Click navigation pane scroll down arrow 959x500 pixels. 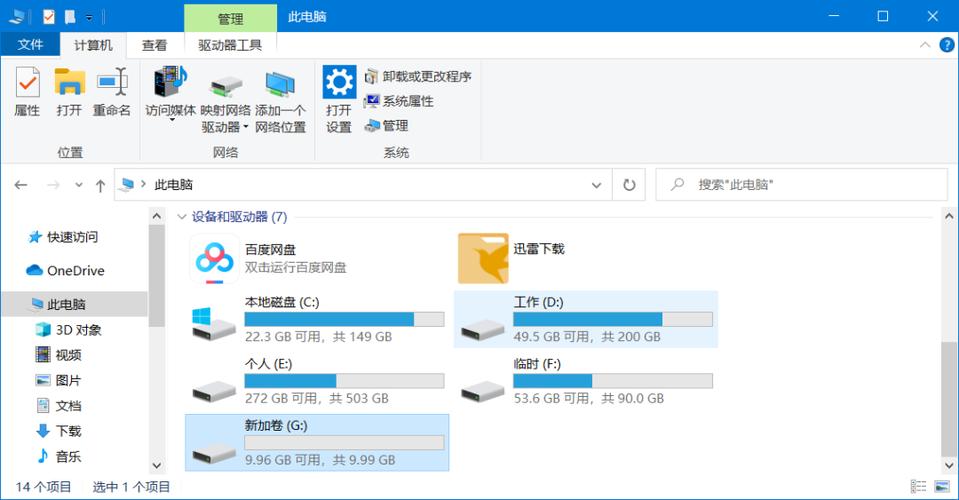point(157,466)
